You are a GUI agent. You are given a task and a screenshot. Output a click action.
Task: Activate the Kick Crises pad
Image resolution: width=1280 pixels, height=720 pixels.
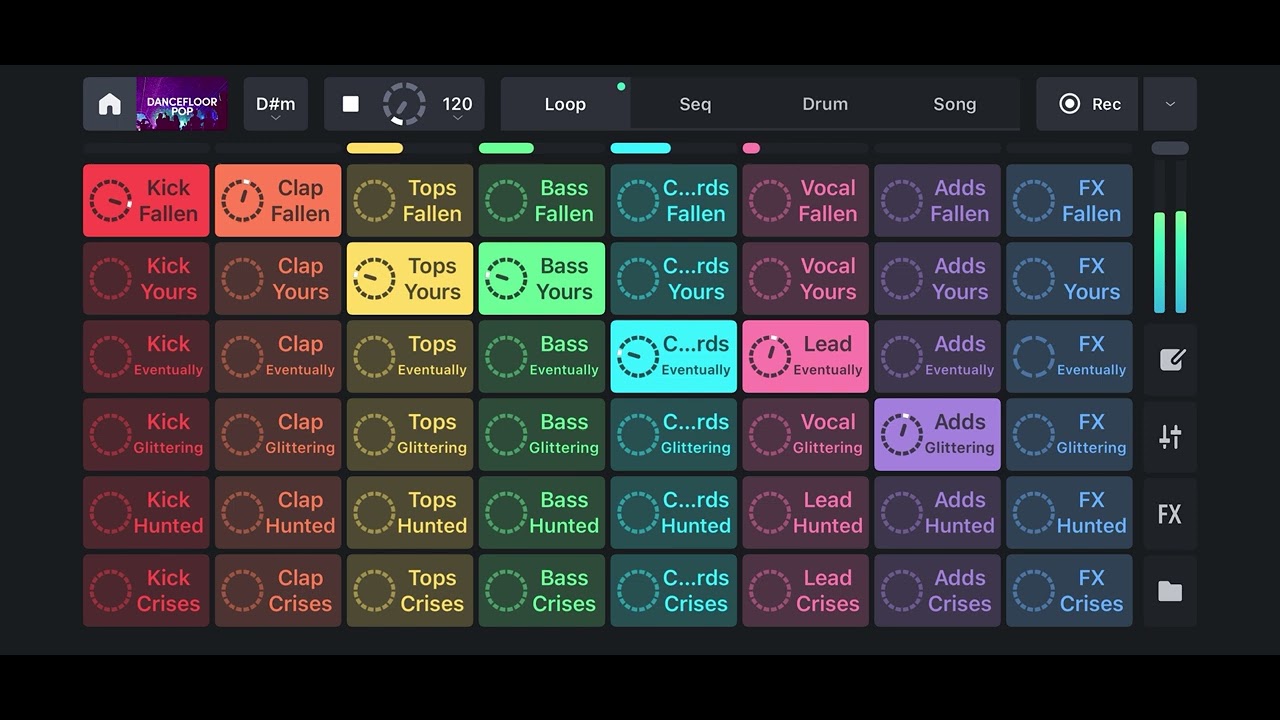(146, 591)
